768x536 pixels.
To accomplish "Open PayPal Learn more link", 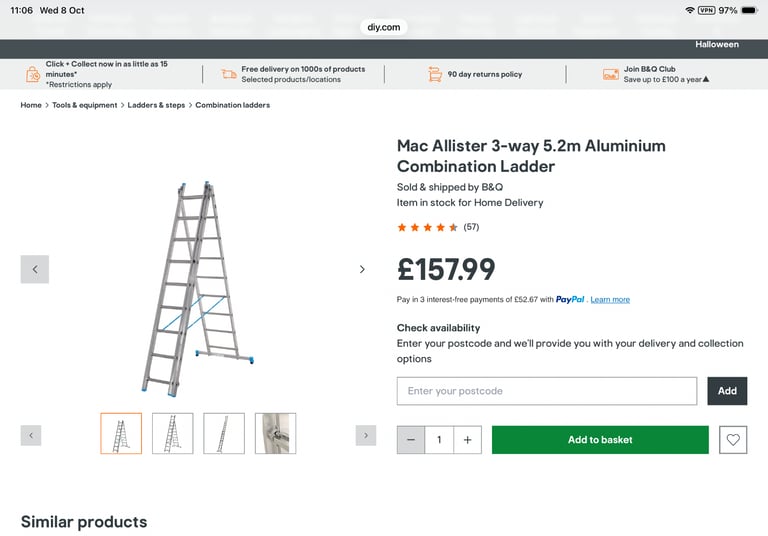I will [610, 300].
